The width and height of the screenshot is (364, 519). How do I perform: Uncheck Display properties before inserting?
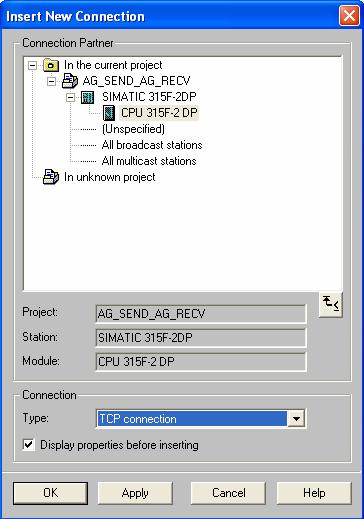29,445
